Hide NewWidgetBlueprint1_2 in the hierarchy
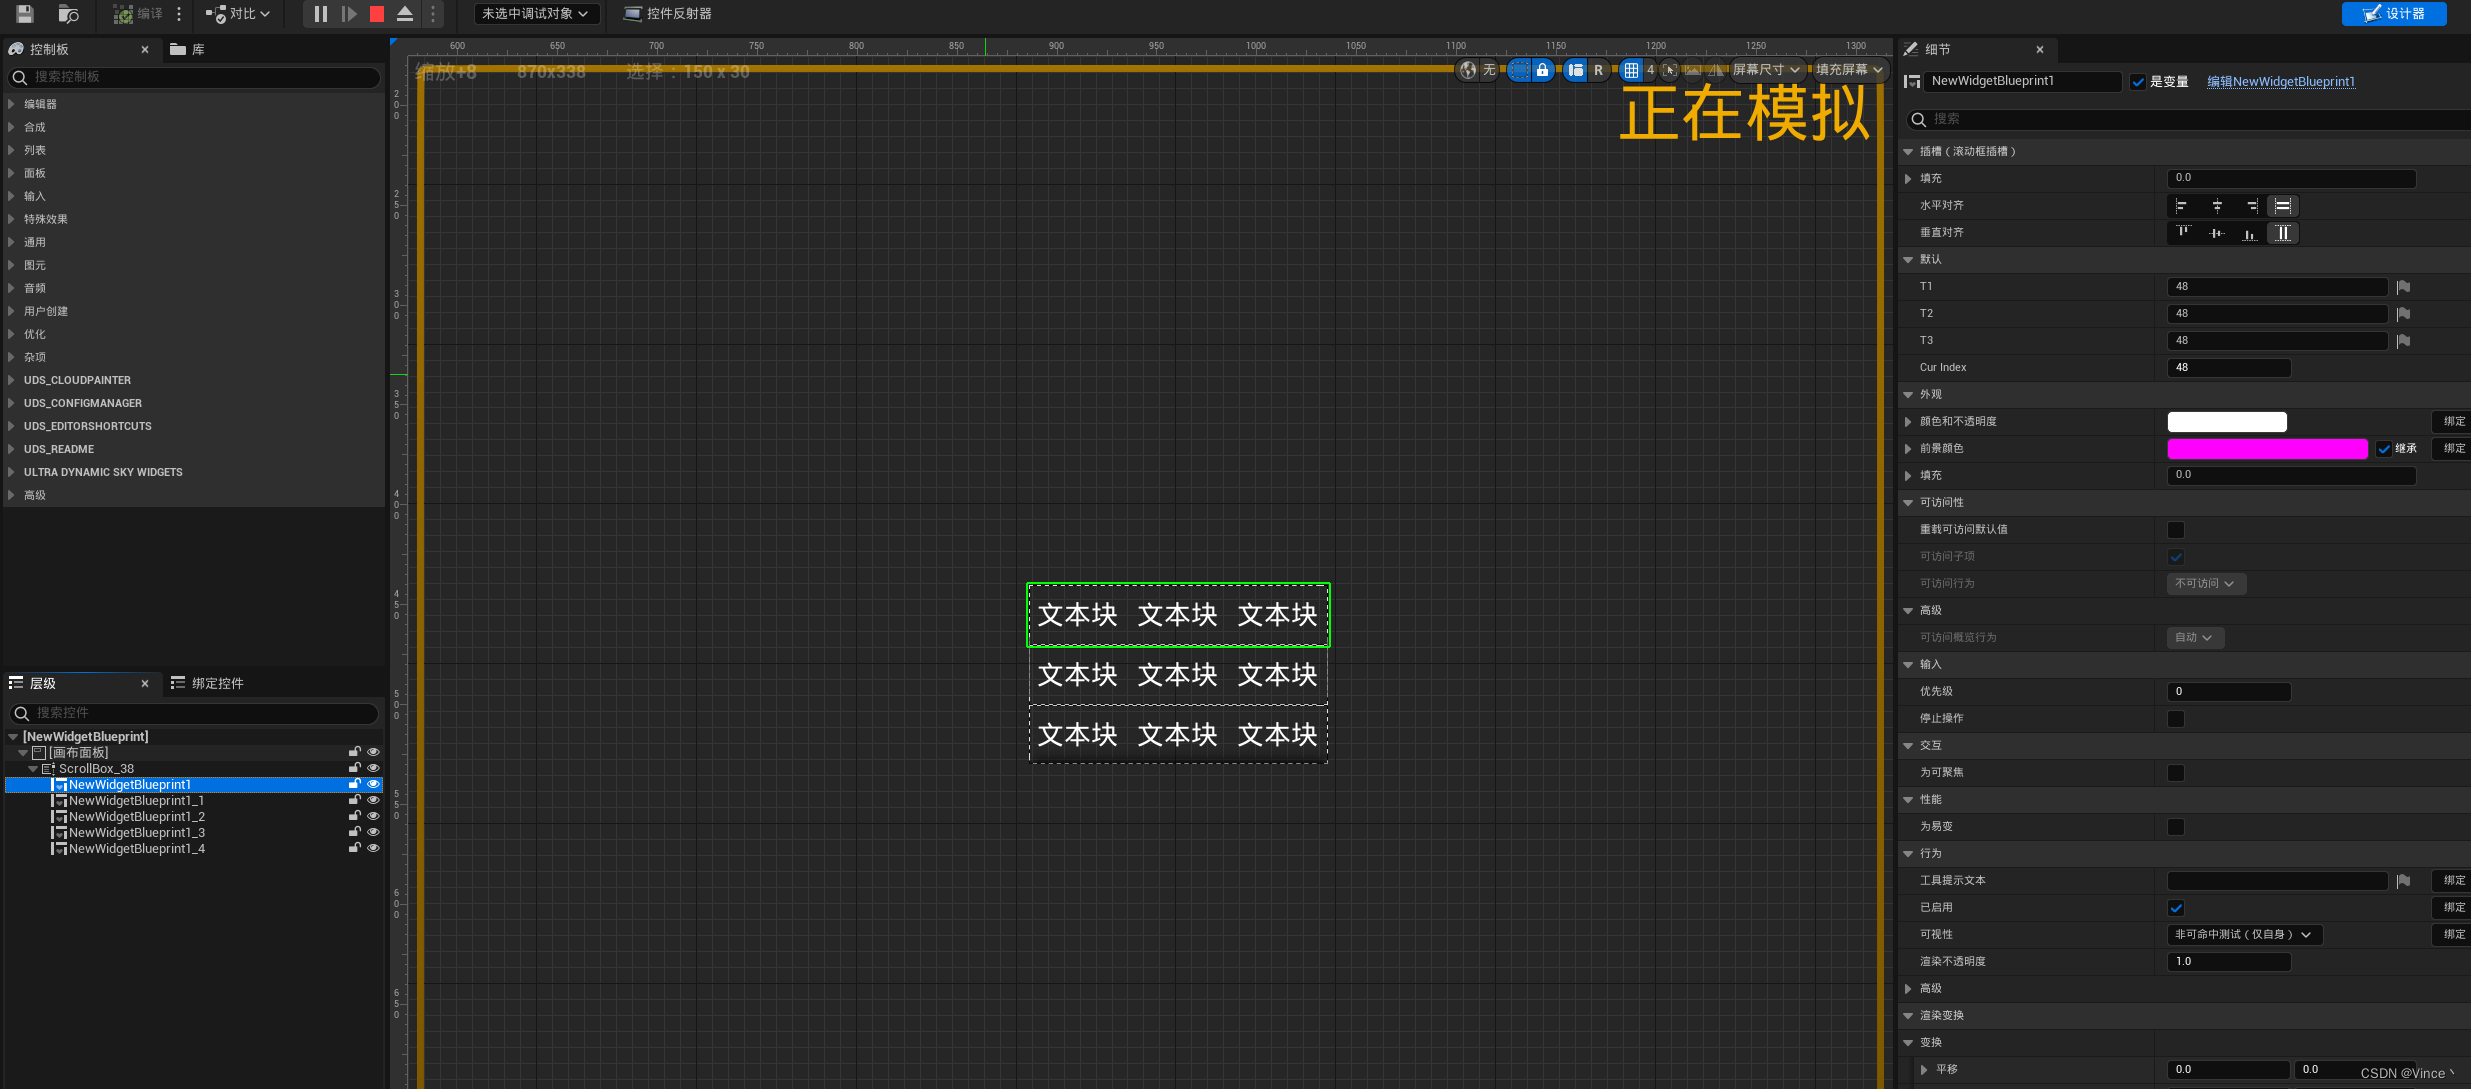 pos(373,815)
